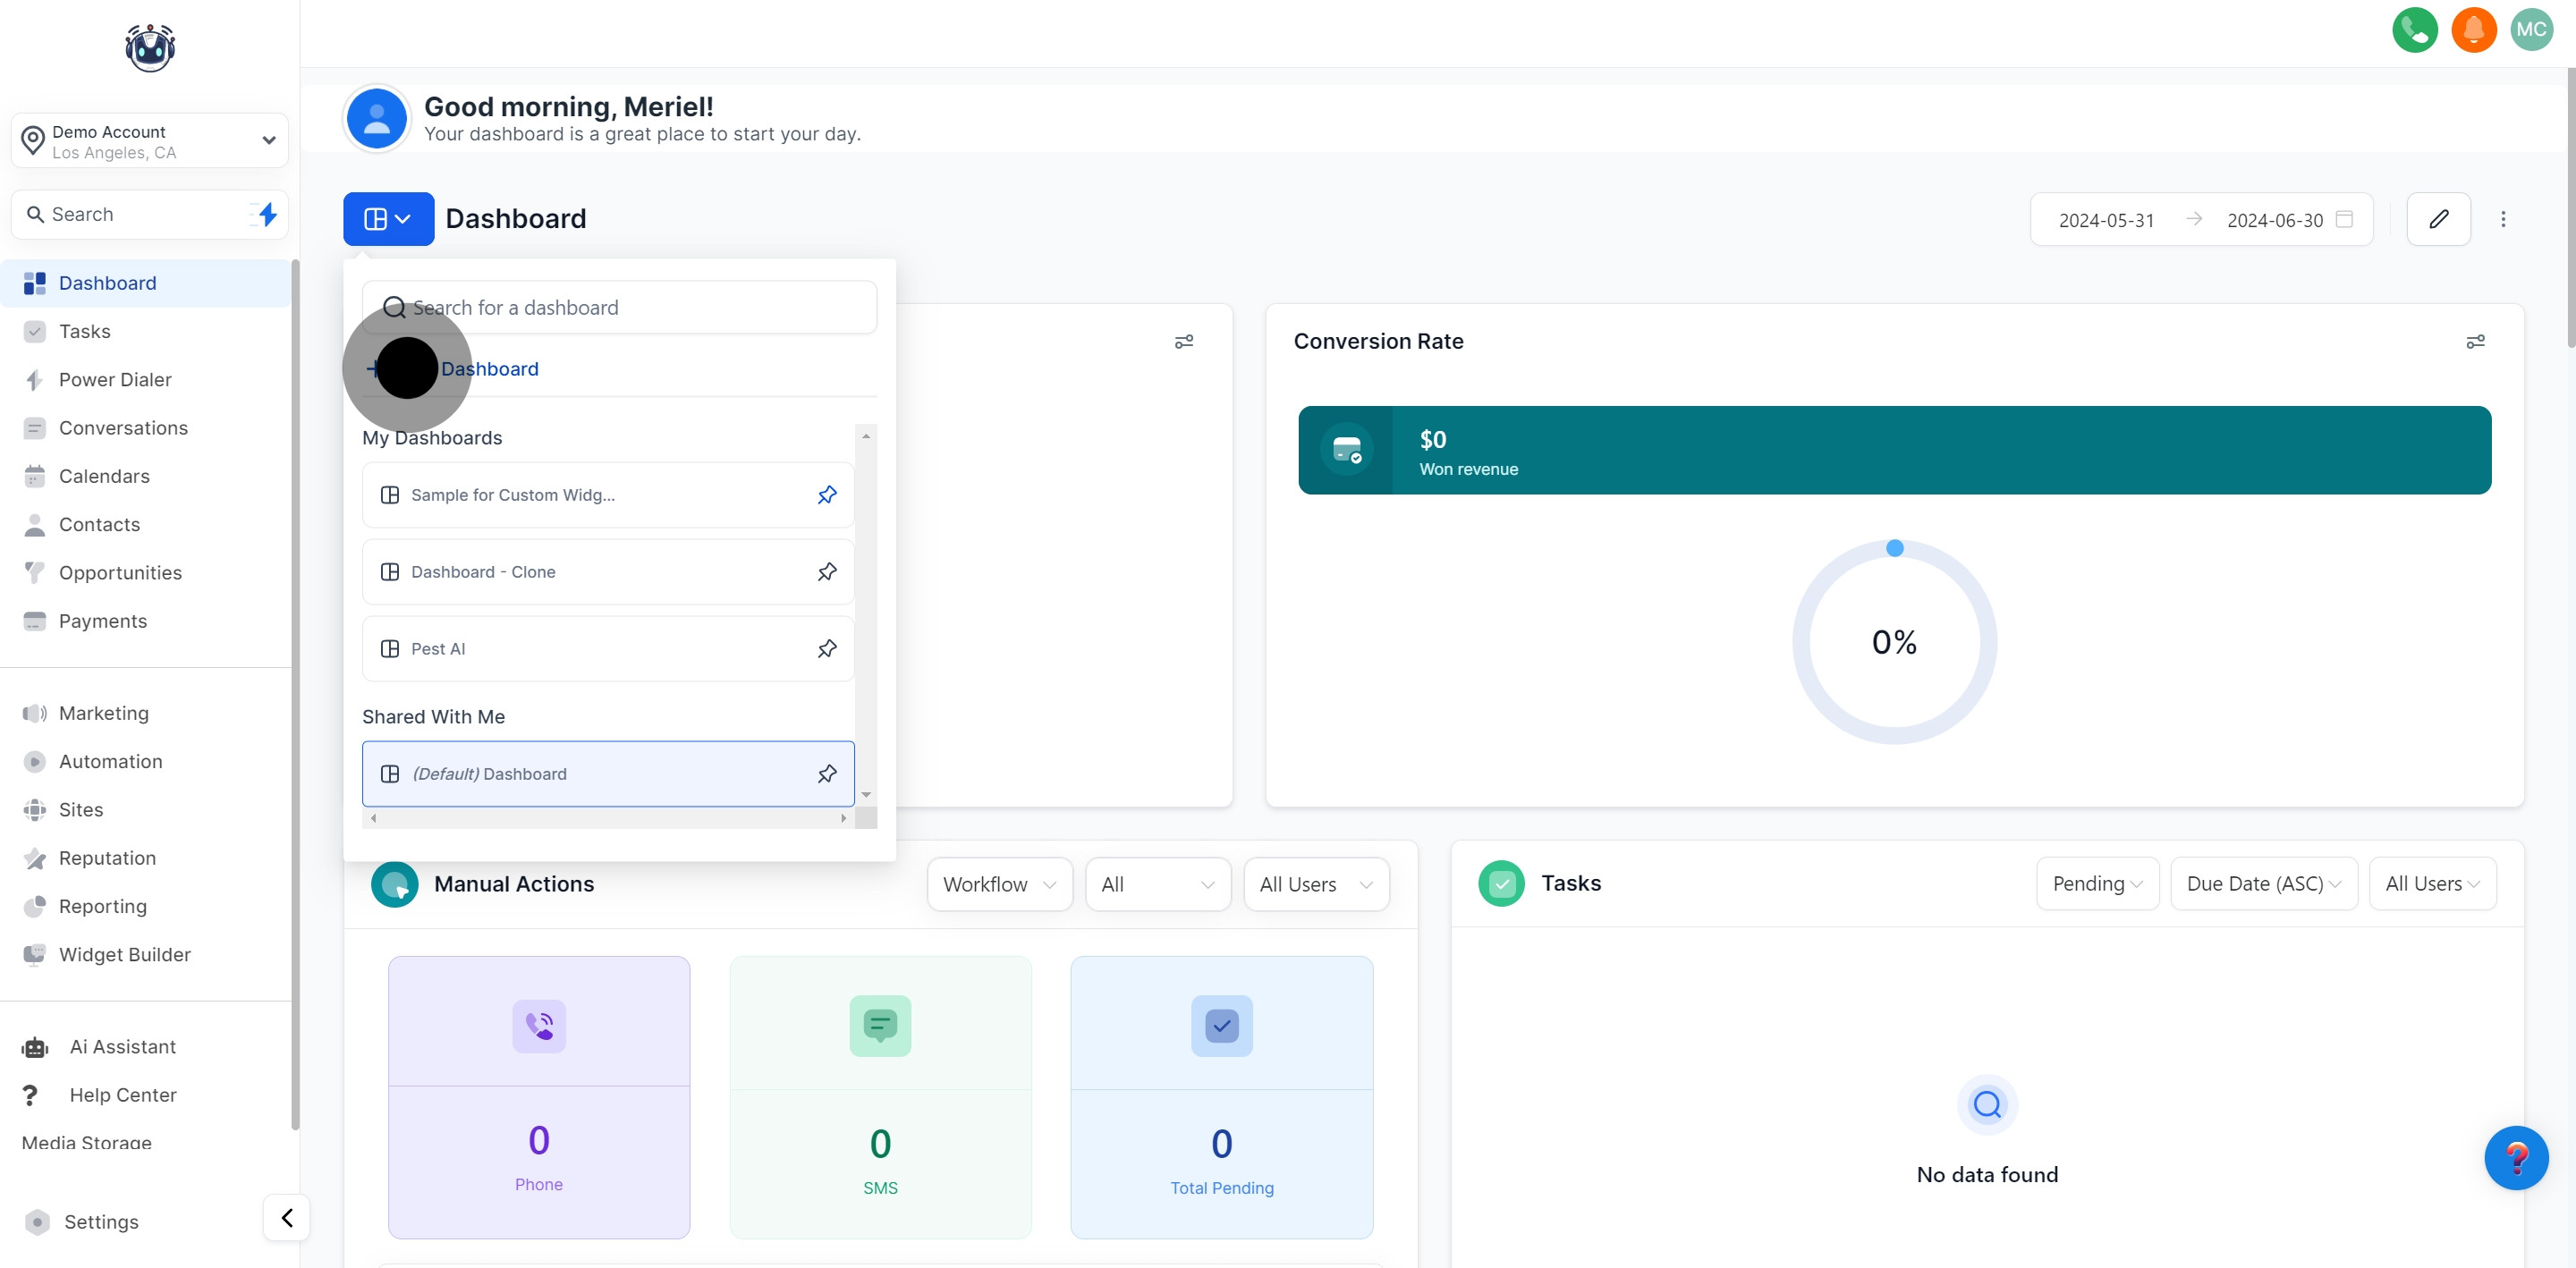Viewport: 2576px width, 1268px height.
Task: Open Conversion Rate widget filter settings icon
Action: pos(2475,342)
